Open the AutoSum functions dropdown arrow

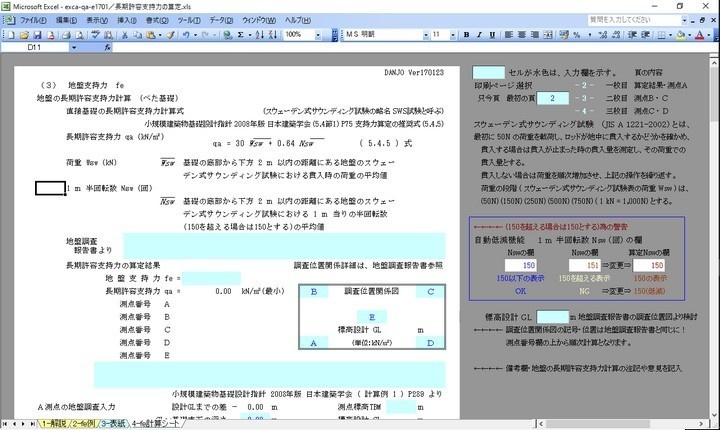tap(250, 35)
